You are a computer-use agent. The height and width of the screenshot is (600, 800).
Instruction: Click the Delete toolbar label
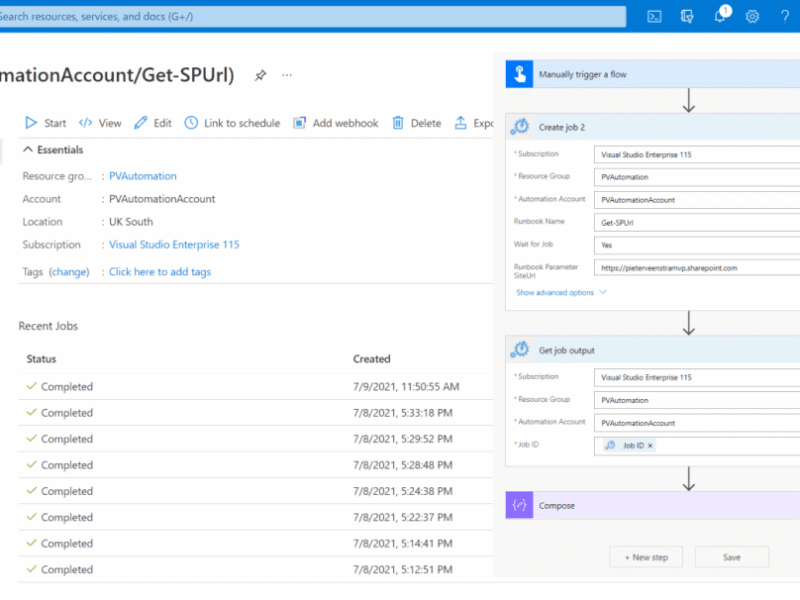coord(426,123)
